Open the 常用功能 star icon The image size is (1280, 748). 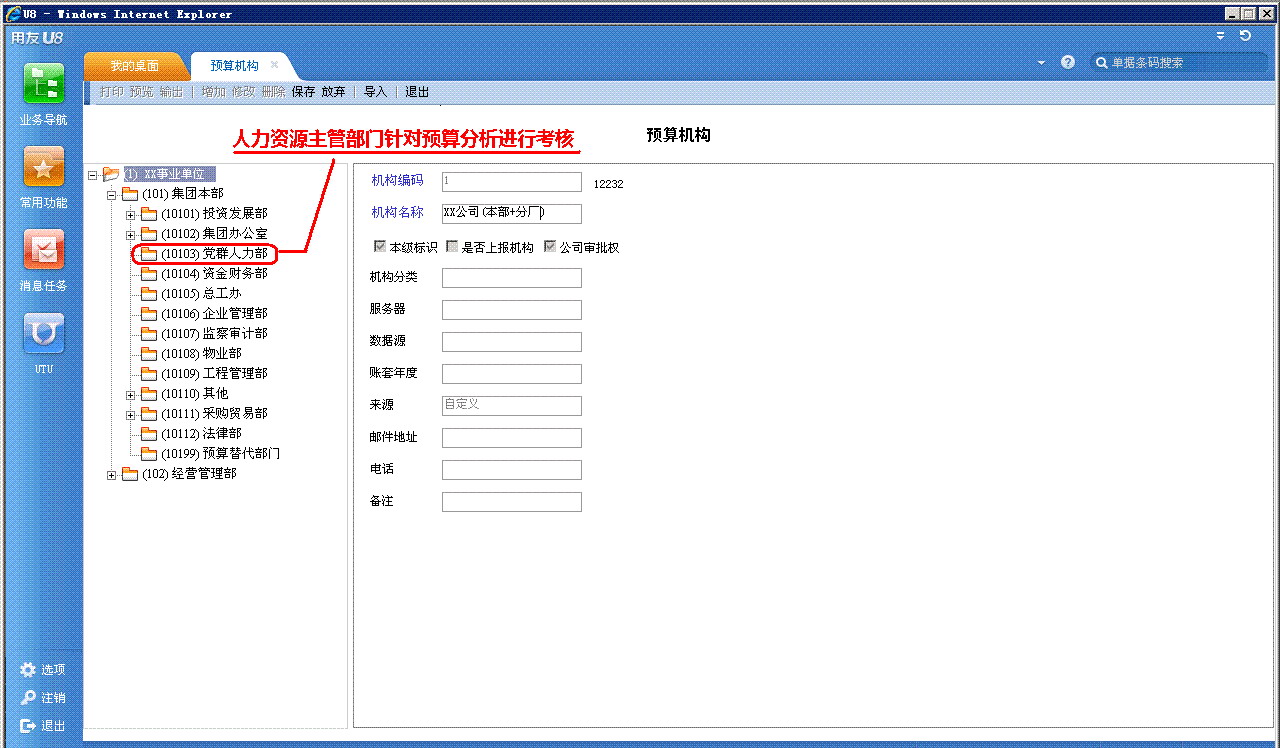44,167
